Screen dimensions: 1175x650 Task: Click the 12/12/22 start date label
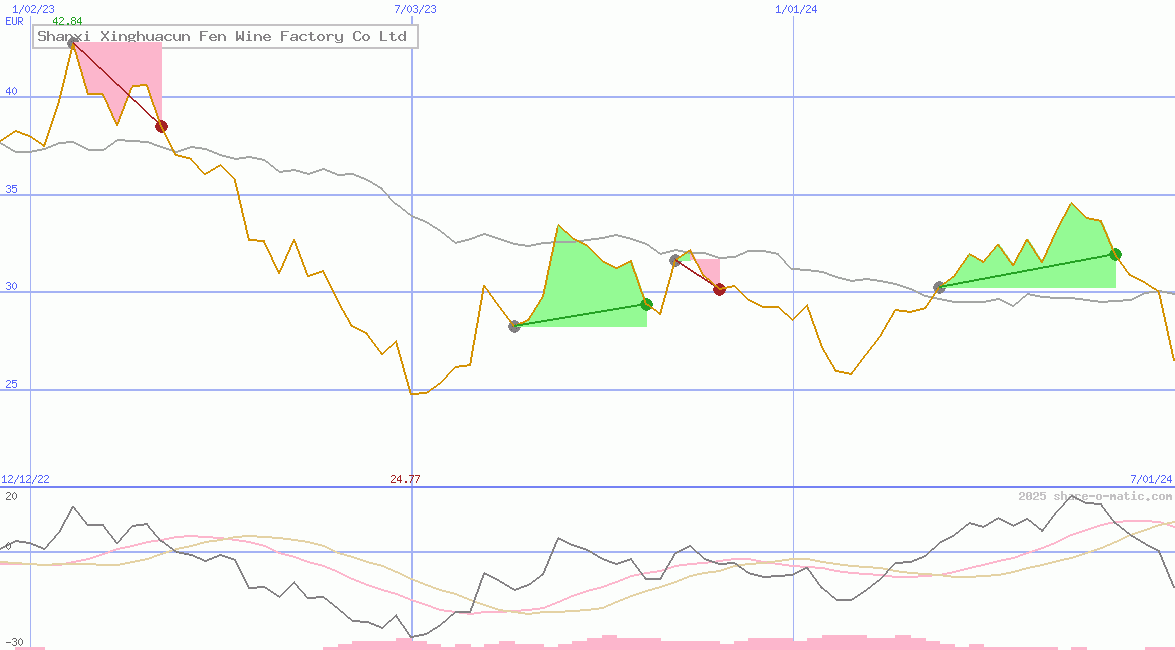pyautogui.click(x=25, y=480)
